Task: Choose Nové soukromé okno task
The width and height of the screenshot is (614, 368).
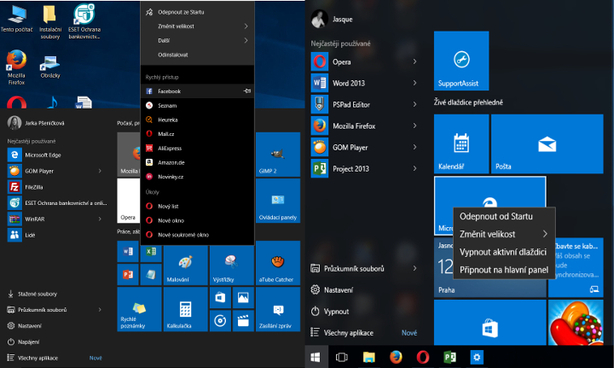Action: 197,235
